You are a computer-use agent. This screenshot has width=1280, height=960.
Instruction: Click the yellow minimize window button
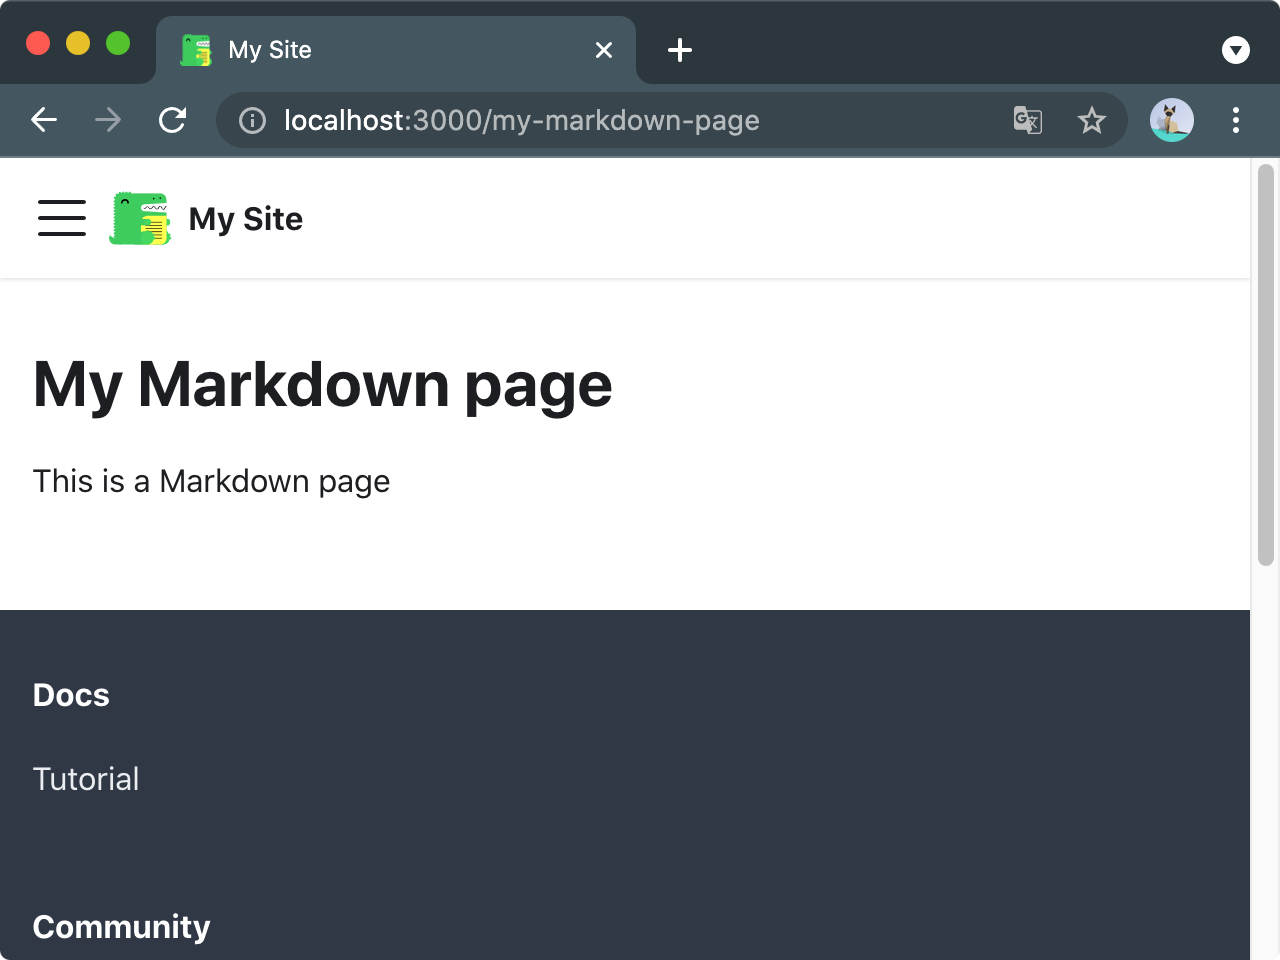click(78, 43)
